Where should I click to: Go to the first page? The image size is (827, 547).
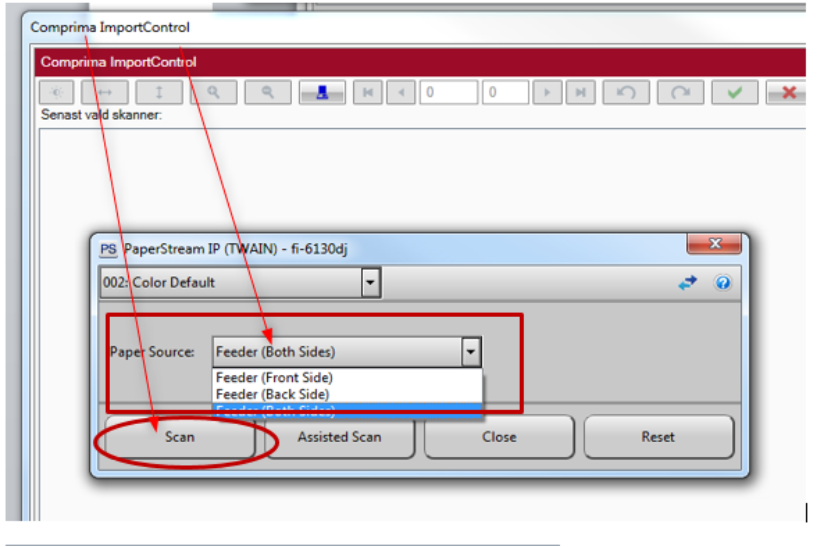point(369,92)
